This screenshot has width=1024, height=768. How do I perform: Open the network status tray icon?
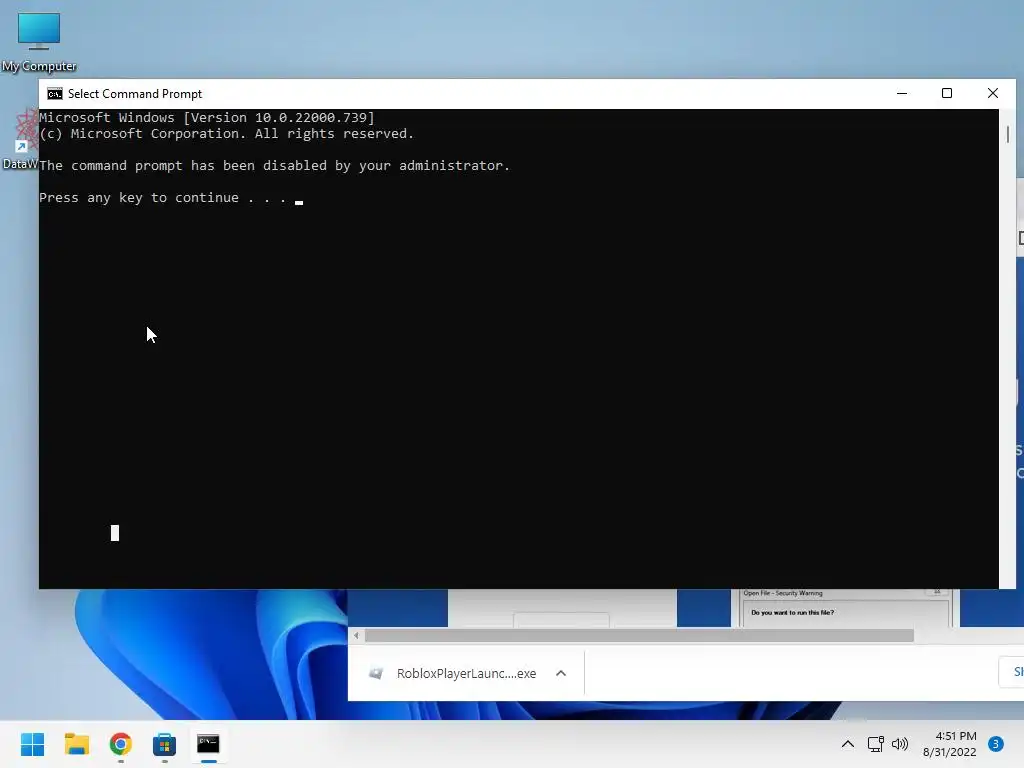875,744
